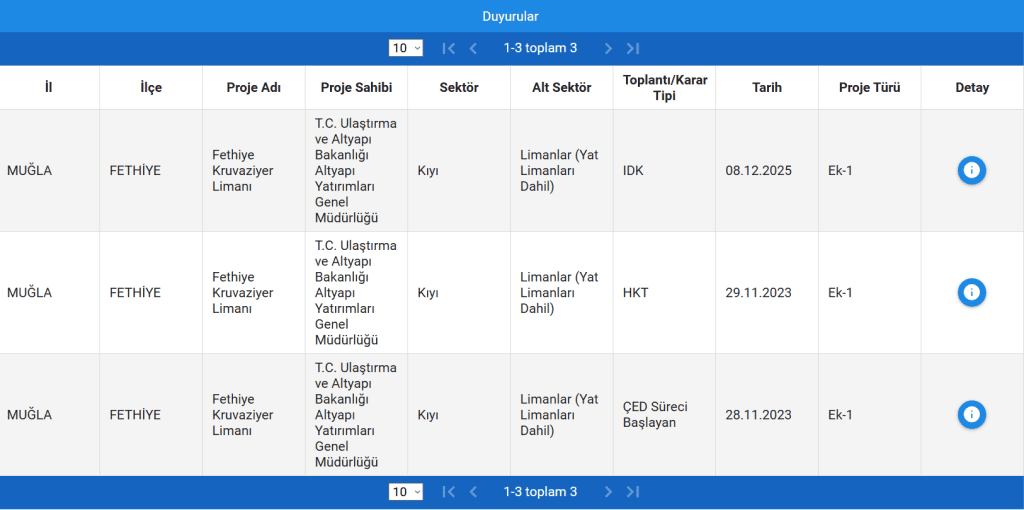Click the Toplantı/Karar Tipi column header
This screenshot has height=510, width=1024.
coord(664,88)
